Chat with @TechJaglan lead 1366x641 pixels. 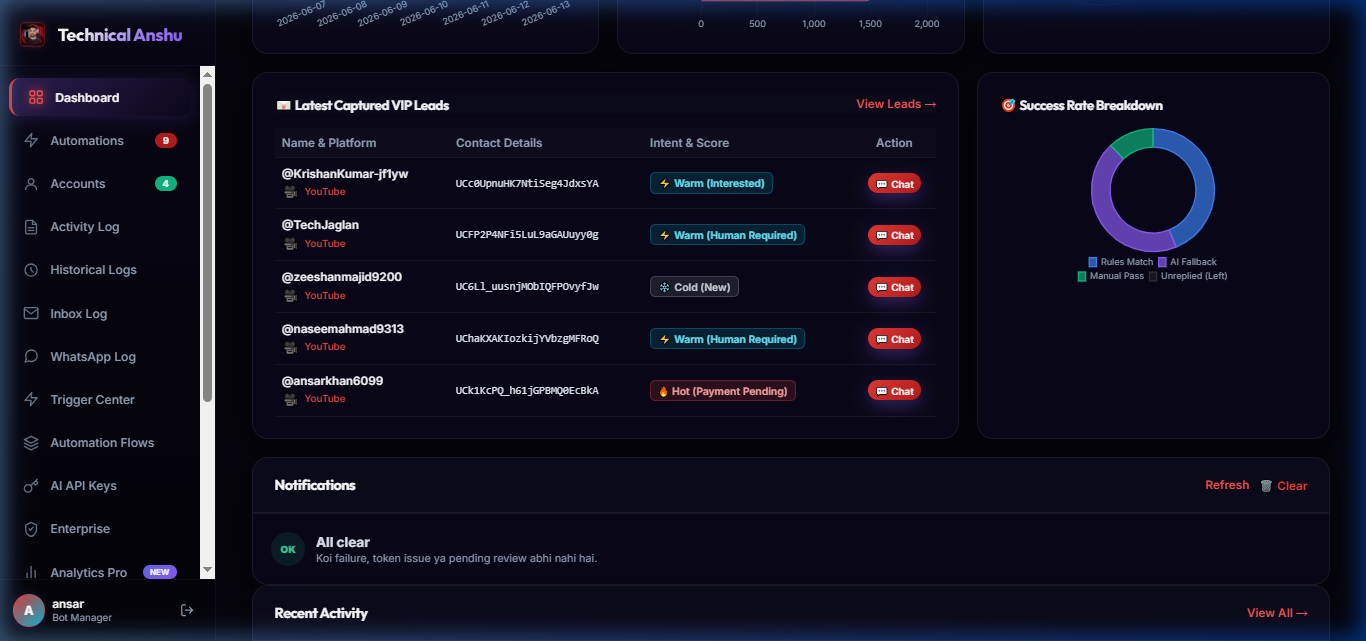coord(894,236)
